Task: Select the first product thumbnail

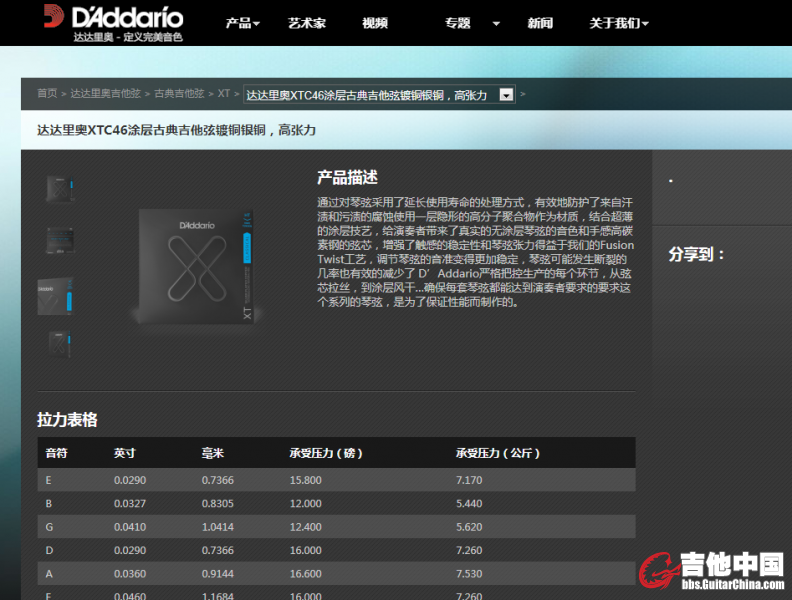Action: [61, 188]
